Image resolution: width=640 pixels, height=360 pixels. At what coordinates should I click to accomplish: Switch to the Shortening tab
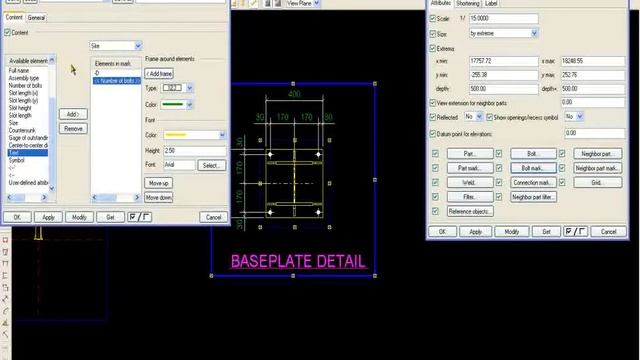pos(468,3)
